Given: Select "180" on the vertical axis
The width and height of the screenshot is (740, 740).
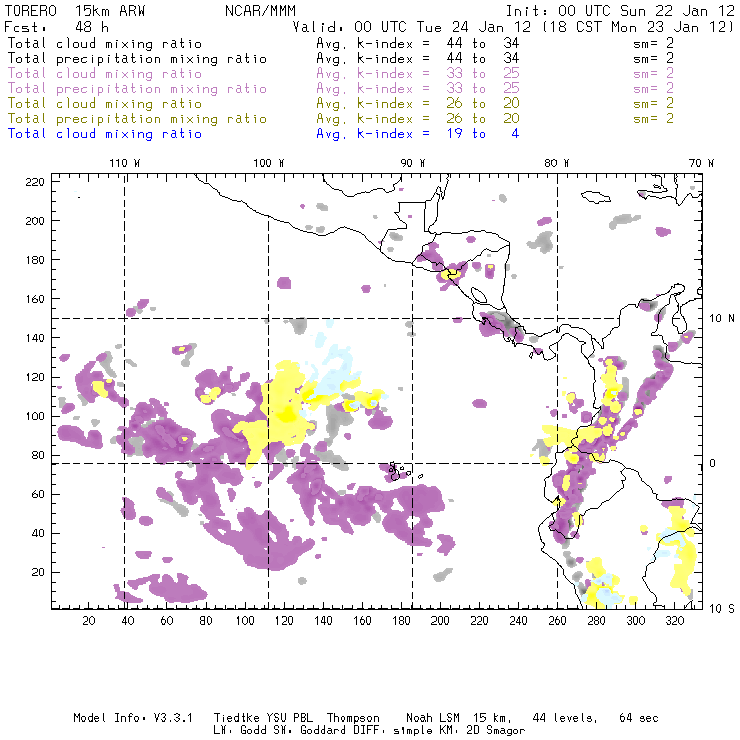Looking at the screenshot, I should tap(35, 260).
